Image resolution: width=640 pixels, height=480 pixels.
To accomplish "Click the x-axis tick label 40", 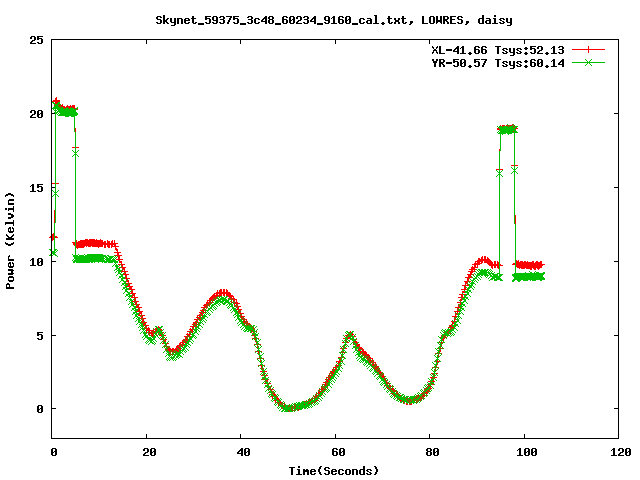I will pos(244,452).
